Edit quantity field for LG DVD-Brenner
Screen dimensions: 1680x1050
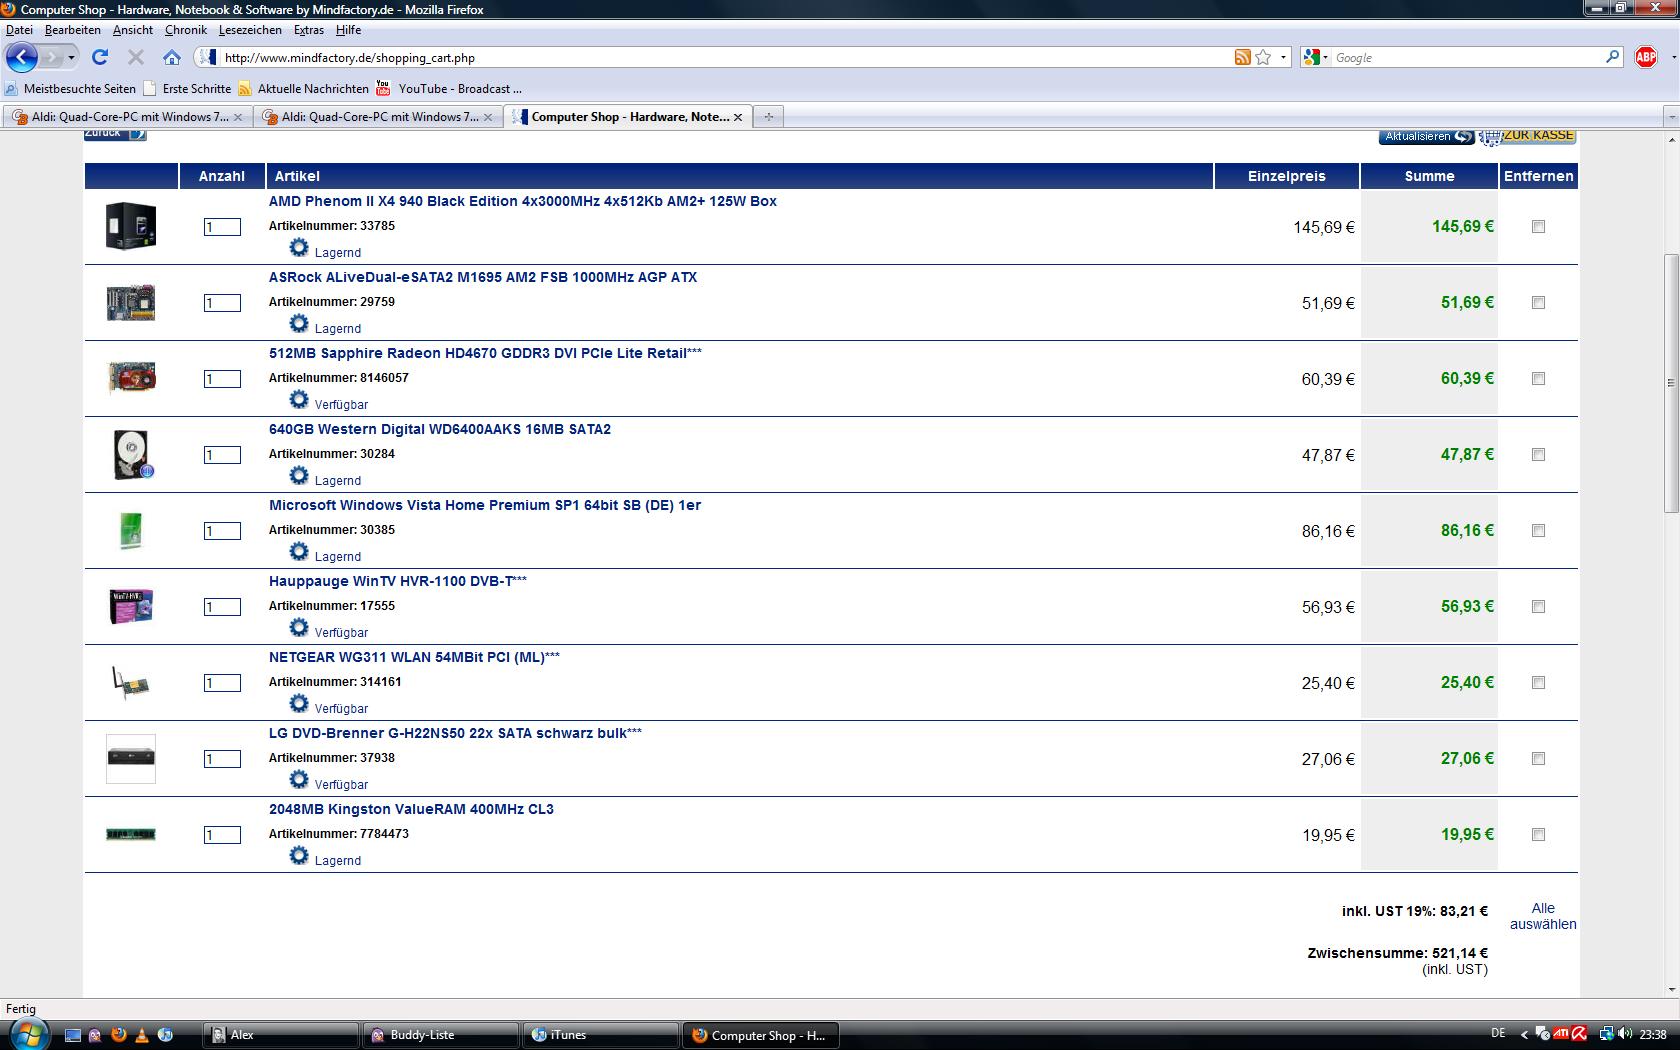[222, 759]
